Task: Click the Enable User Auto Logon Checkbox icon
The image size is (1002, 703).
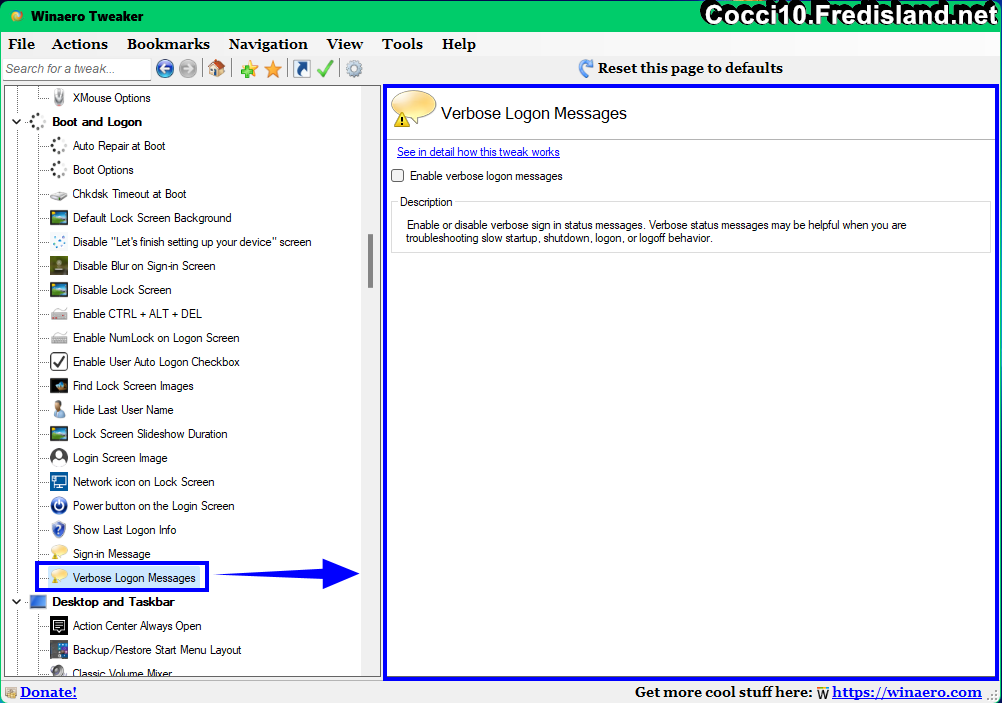Action: [x=59, y=362]
